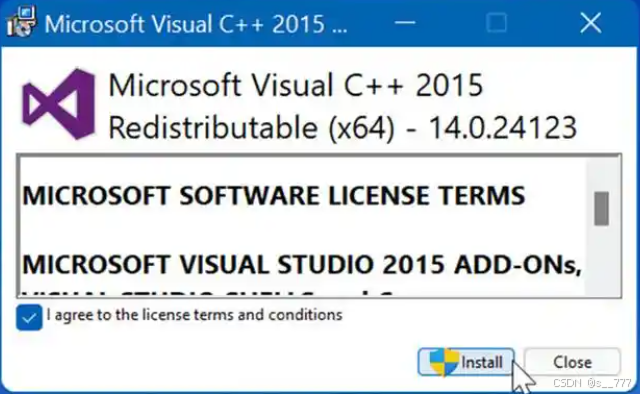Click the maximize button in the title bar

(x=497, y=23)
